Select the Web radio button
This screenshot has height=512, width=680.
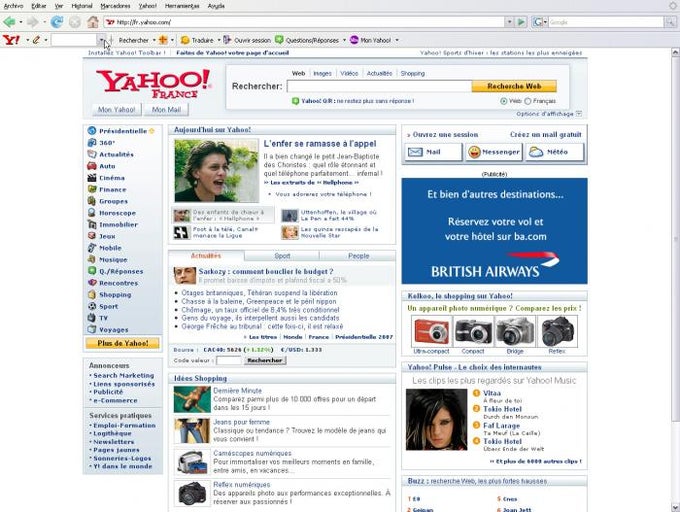[x=503, y=101]
